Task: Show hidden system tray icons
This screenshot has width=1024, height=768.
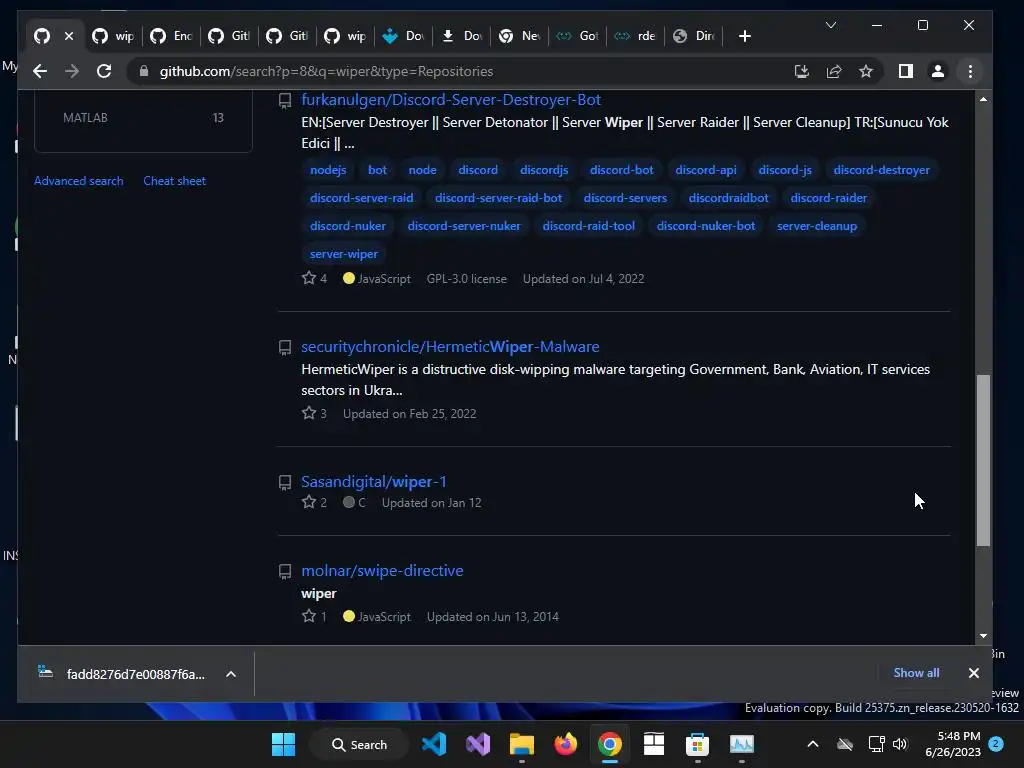Action: click(812, 744)
